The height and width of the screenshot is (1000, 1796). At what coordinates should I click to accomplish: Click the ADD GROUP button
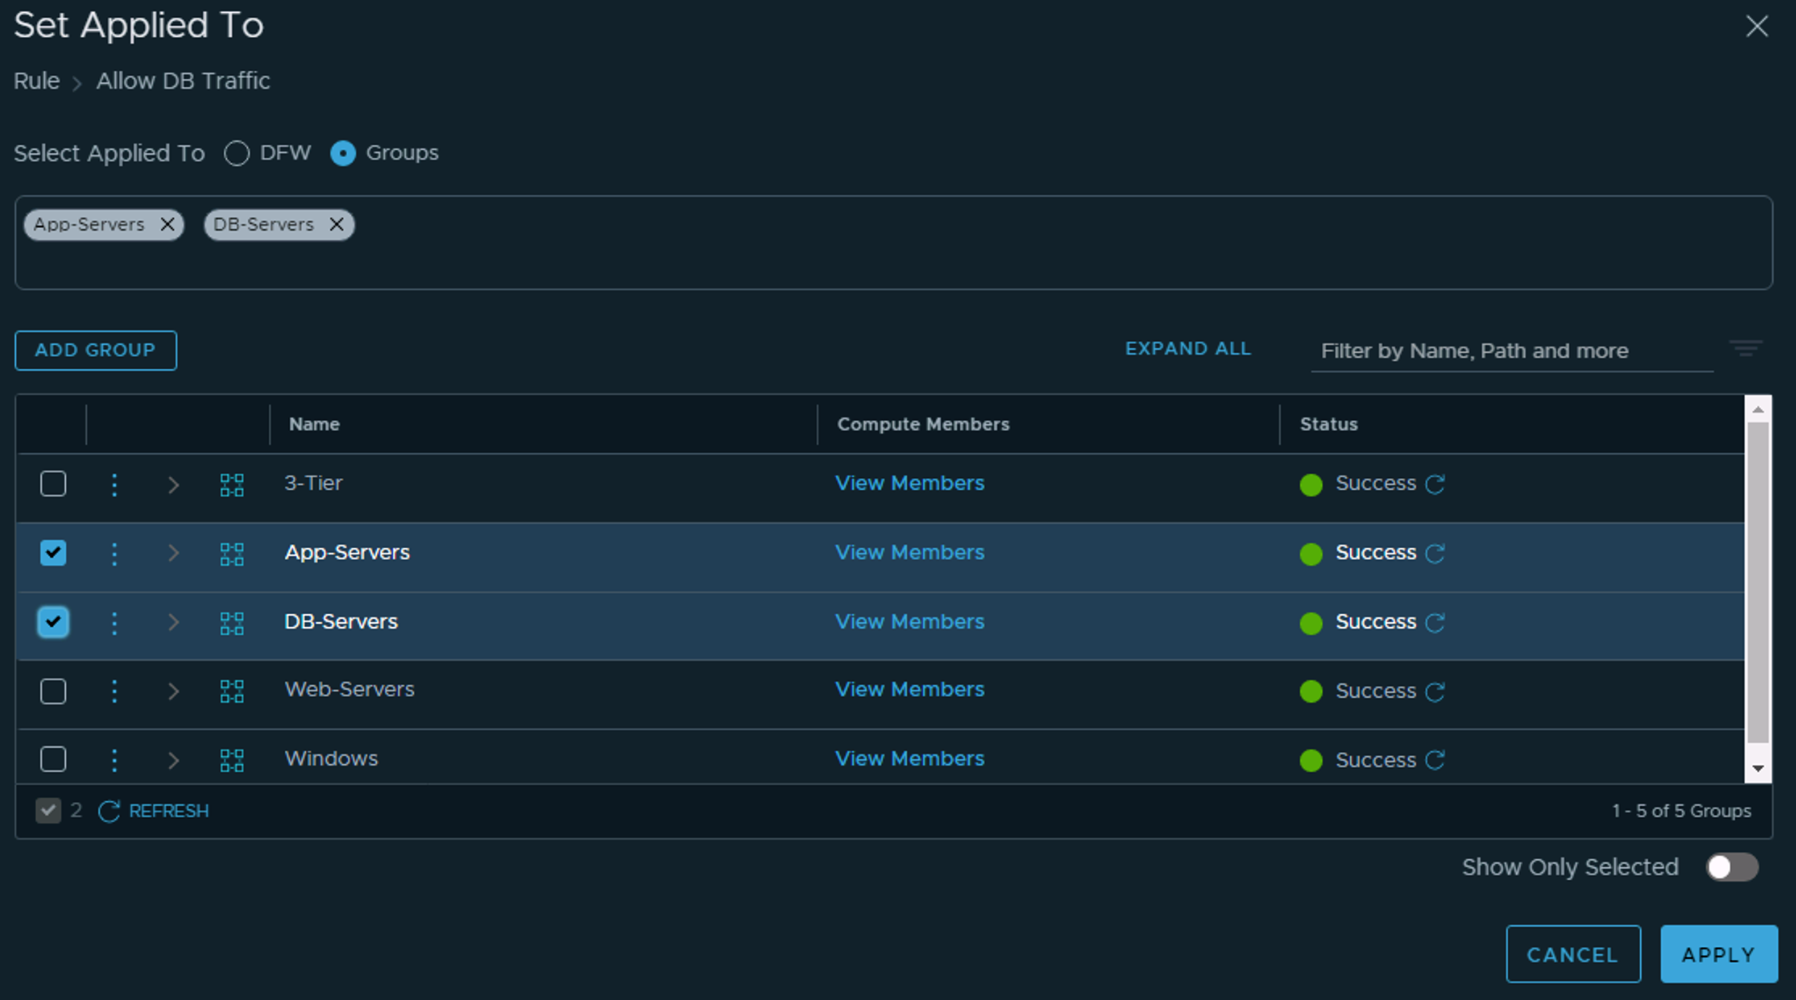click(96, 350)
